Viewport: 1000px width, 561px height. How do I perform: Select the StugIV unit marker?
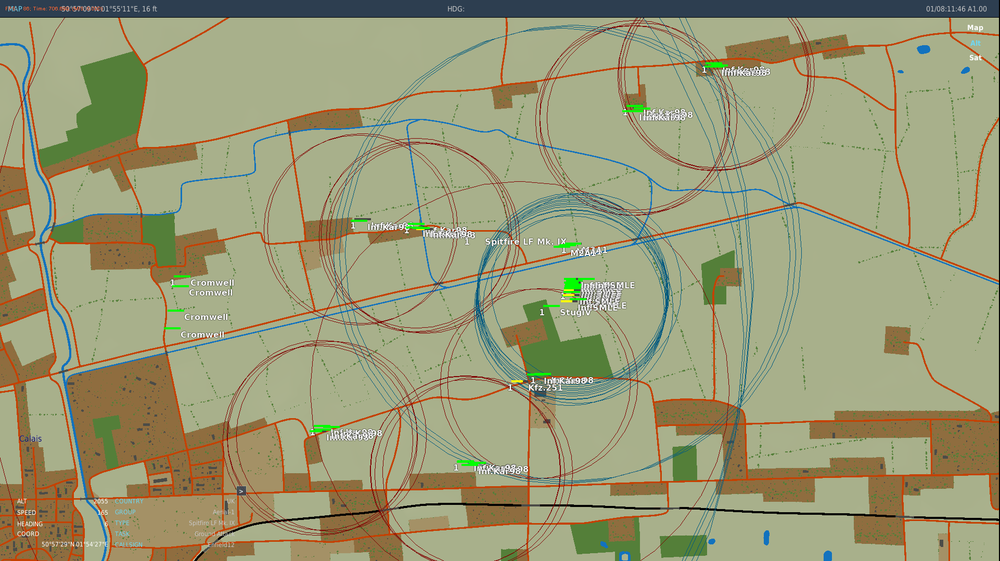(x=575, y=312)
